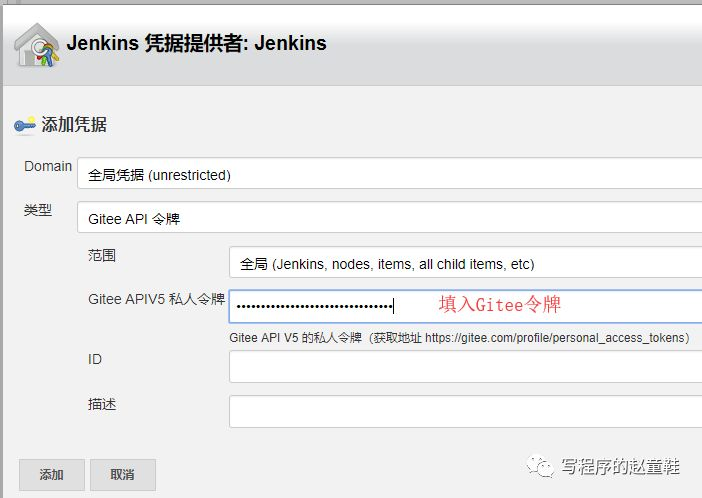Viewport: 702px width, 498px height.
Task: Click into the 描述 input field
Action: [466, 412]
